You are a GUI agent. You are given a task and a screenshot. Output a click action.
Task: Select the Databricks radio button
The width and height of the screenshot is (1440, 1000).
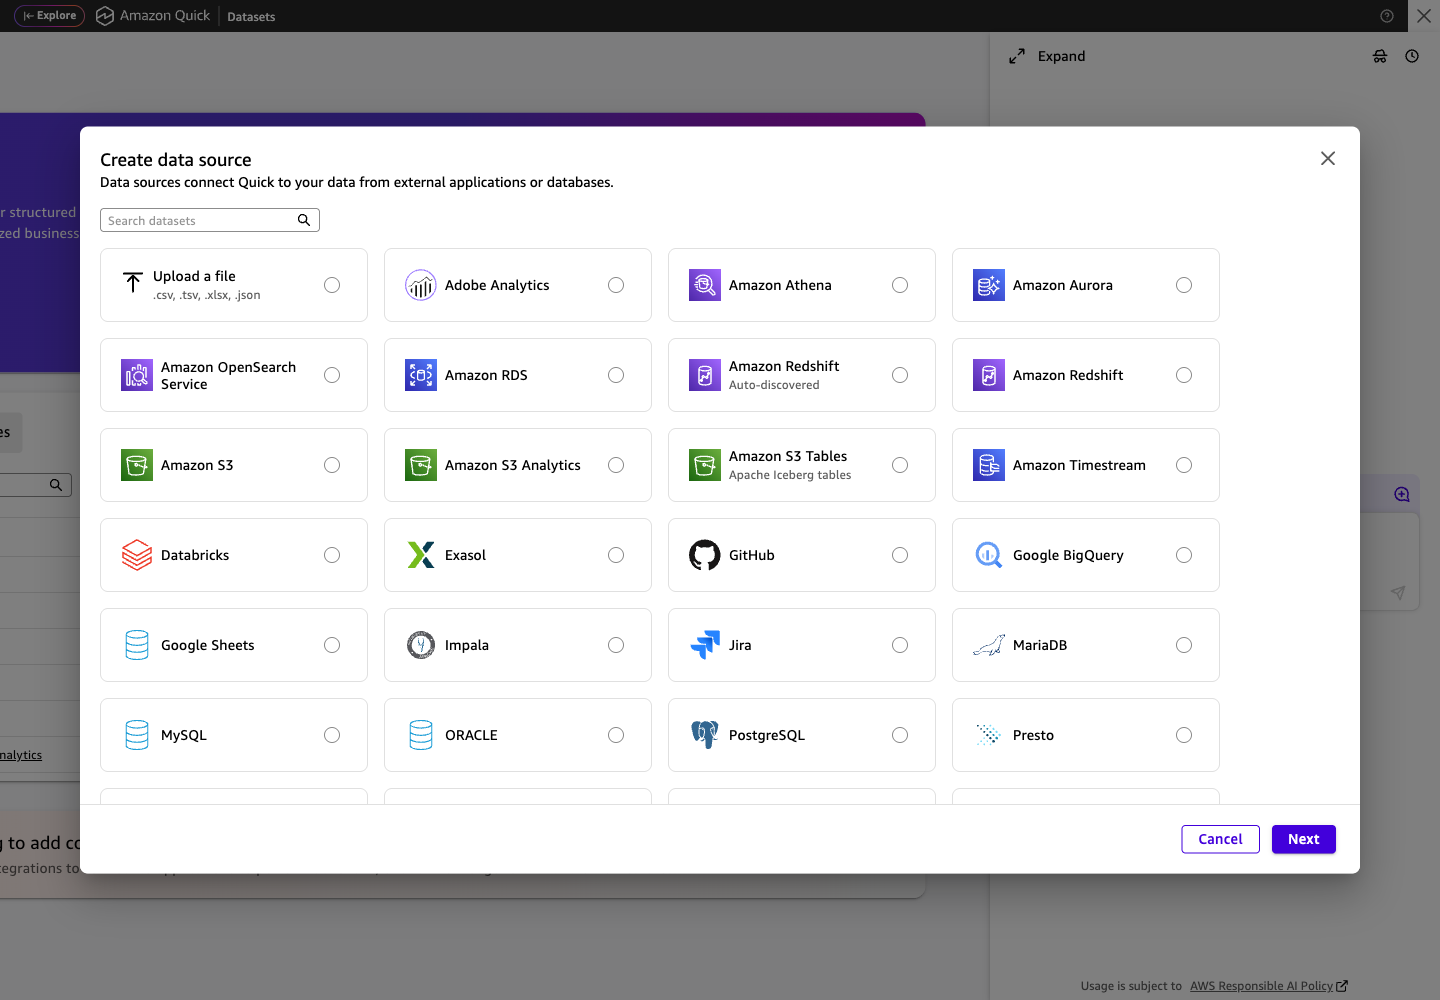(x=332, y=555)
